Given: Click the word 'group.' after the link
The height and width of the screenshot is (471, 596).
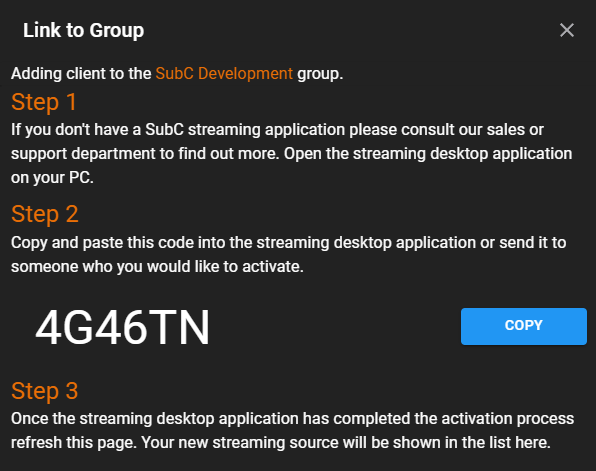Looking at the screenshot, I should [320, 74].
